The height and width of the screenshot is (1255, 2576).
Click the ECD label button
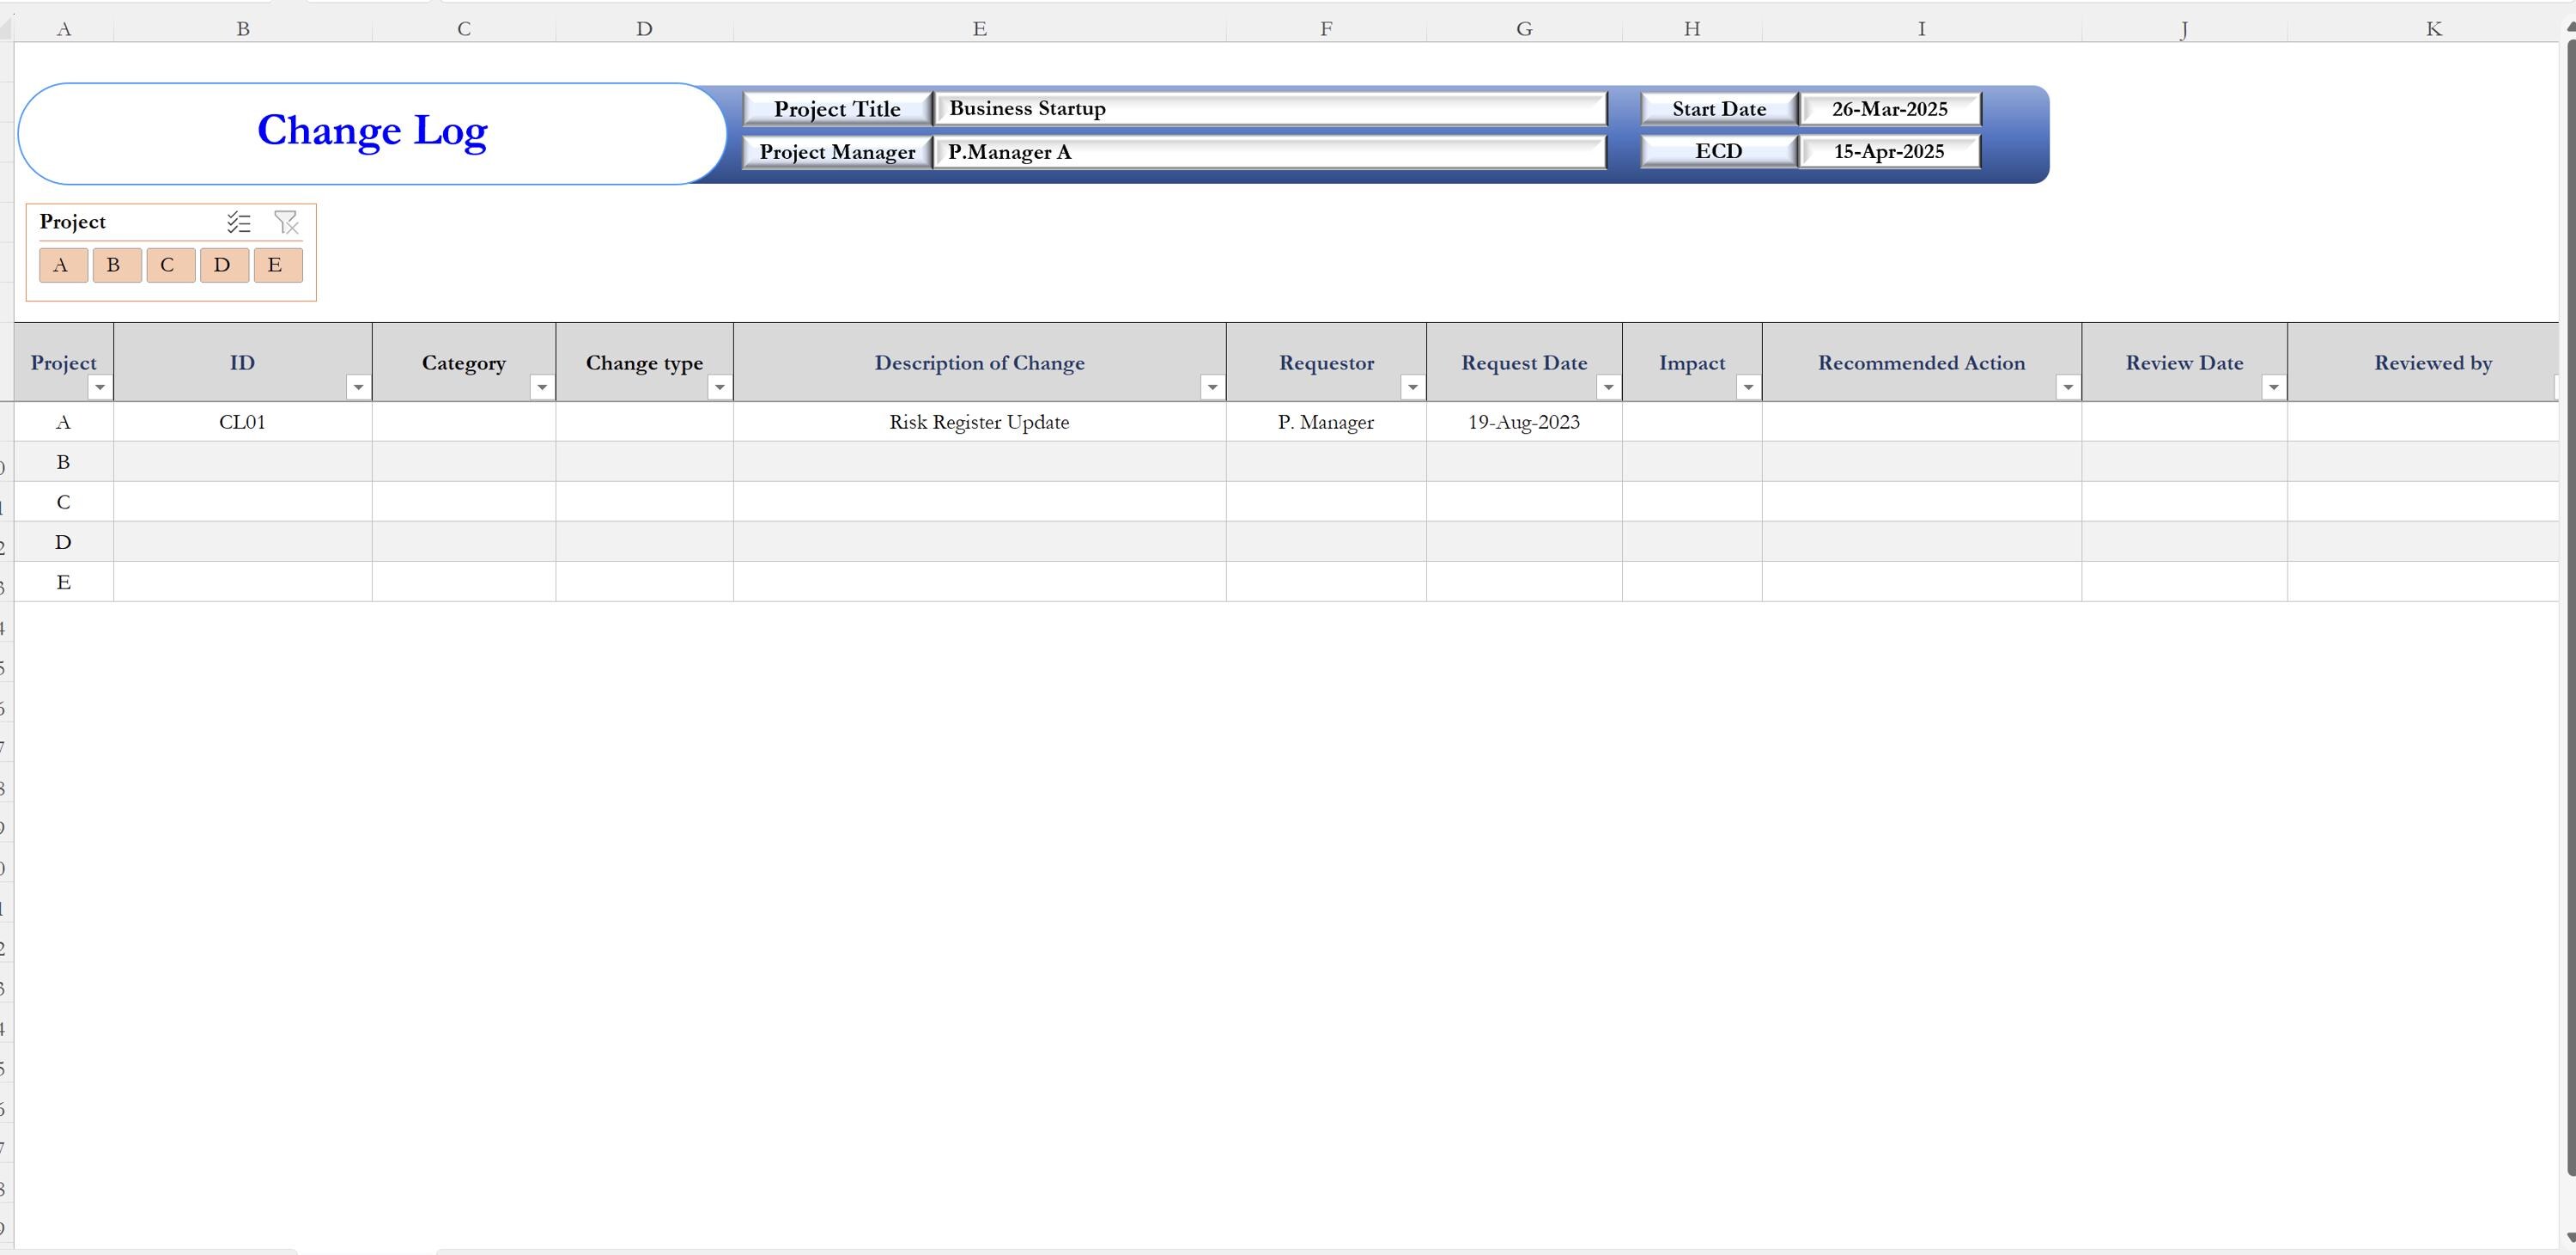pyautogui.click(x=1719, y=152)
